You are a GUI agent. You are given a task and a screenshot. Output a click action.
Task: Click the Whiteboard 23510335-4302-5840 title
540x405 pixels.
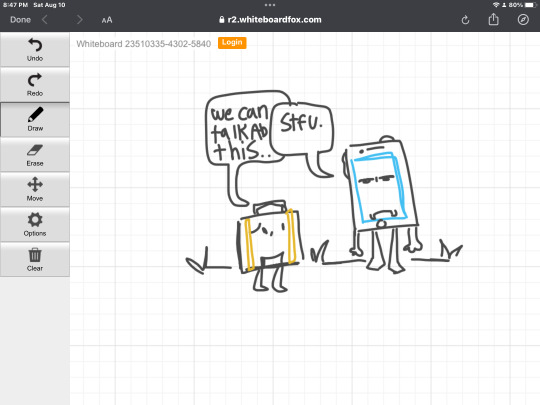pyautogui.click(x=144, y=44)
